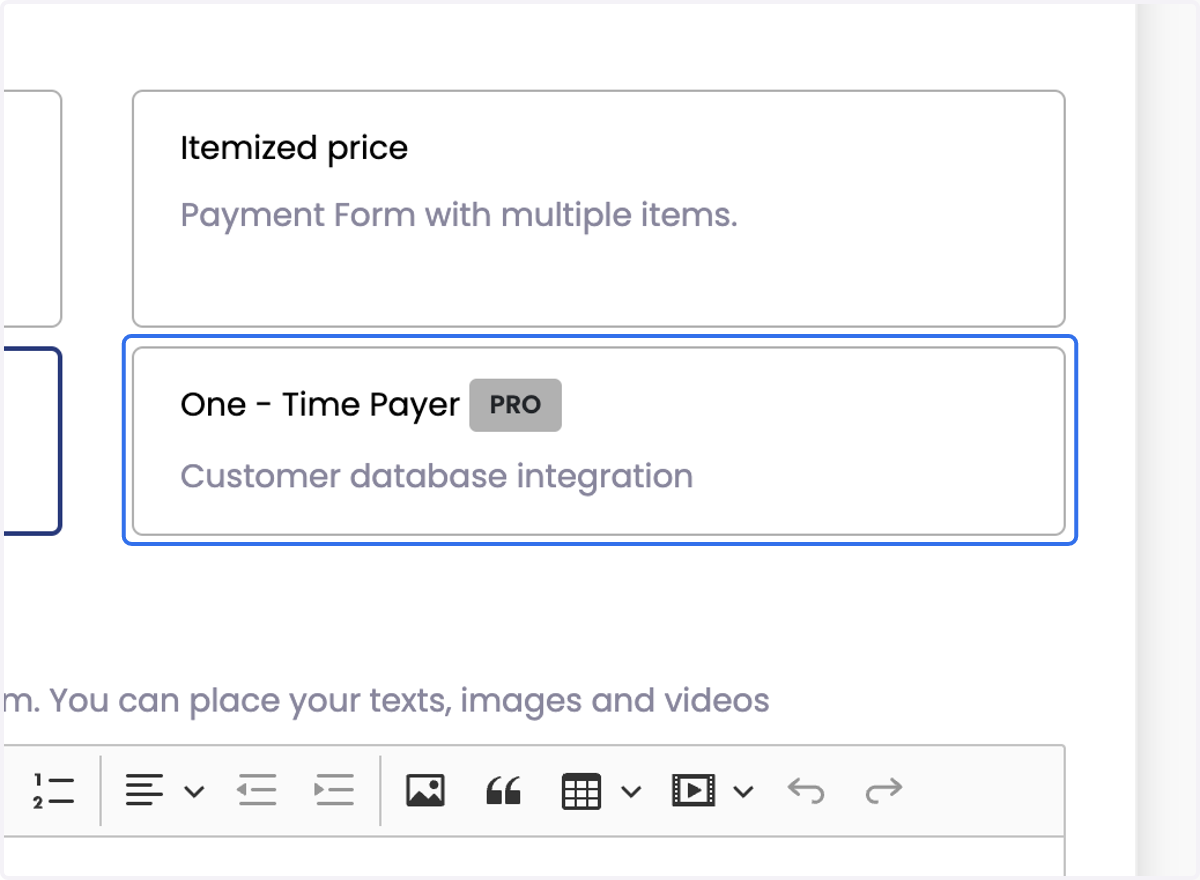Expand the media options dropdown
The image size is (1200, 880).
[743, 791]
